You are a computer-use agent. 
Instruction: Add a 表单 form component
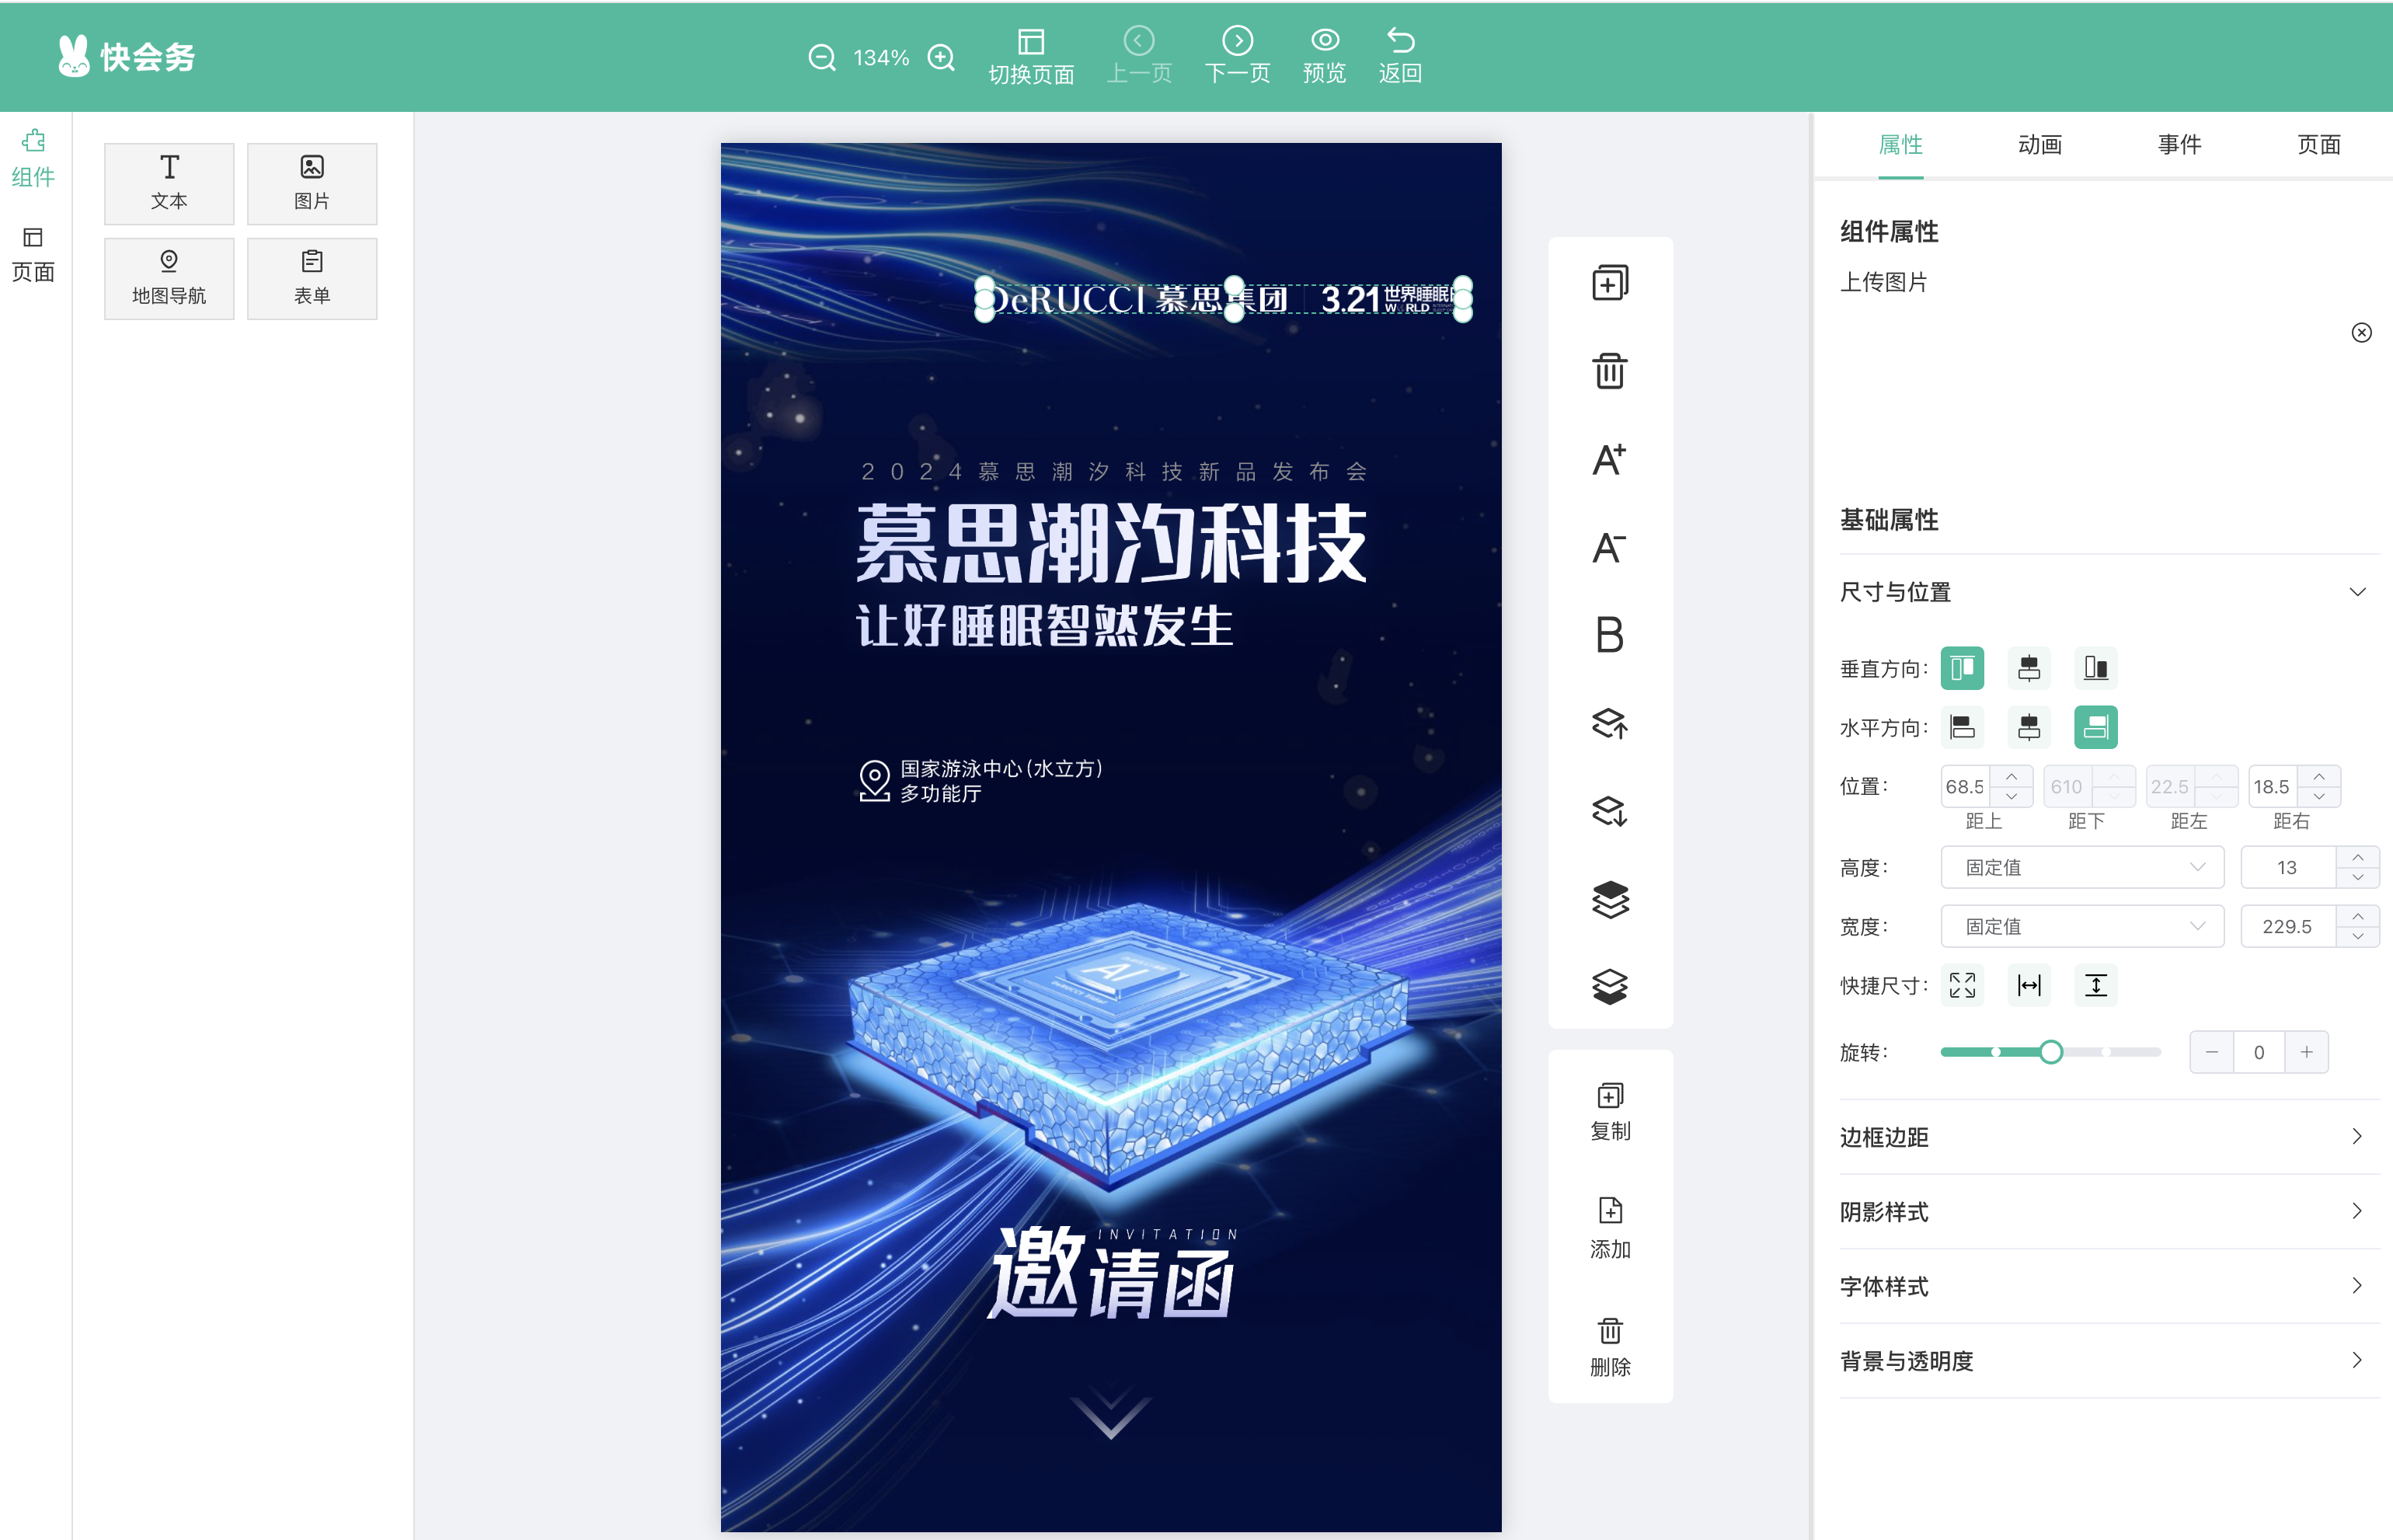click(312, 278)
